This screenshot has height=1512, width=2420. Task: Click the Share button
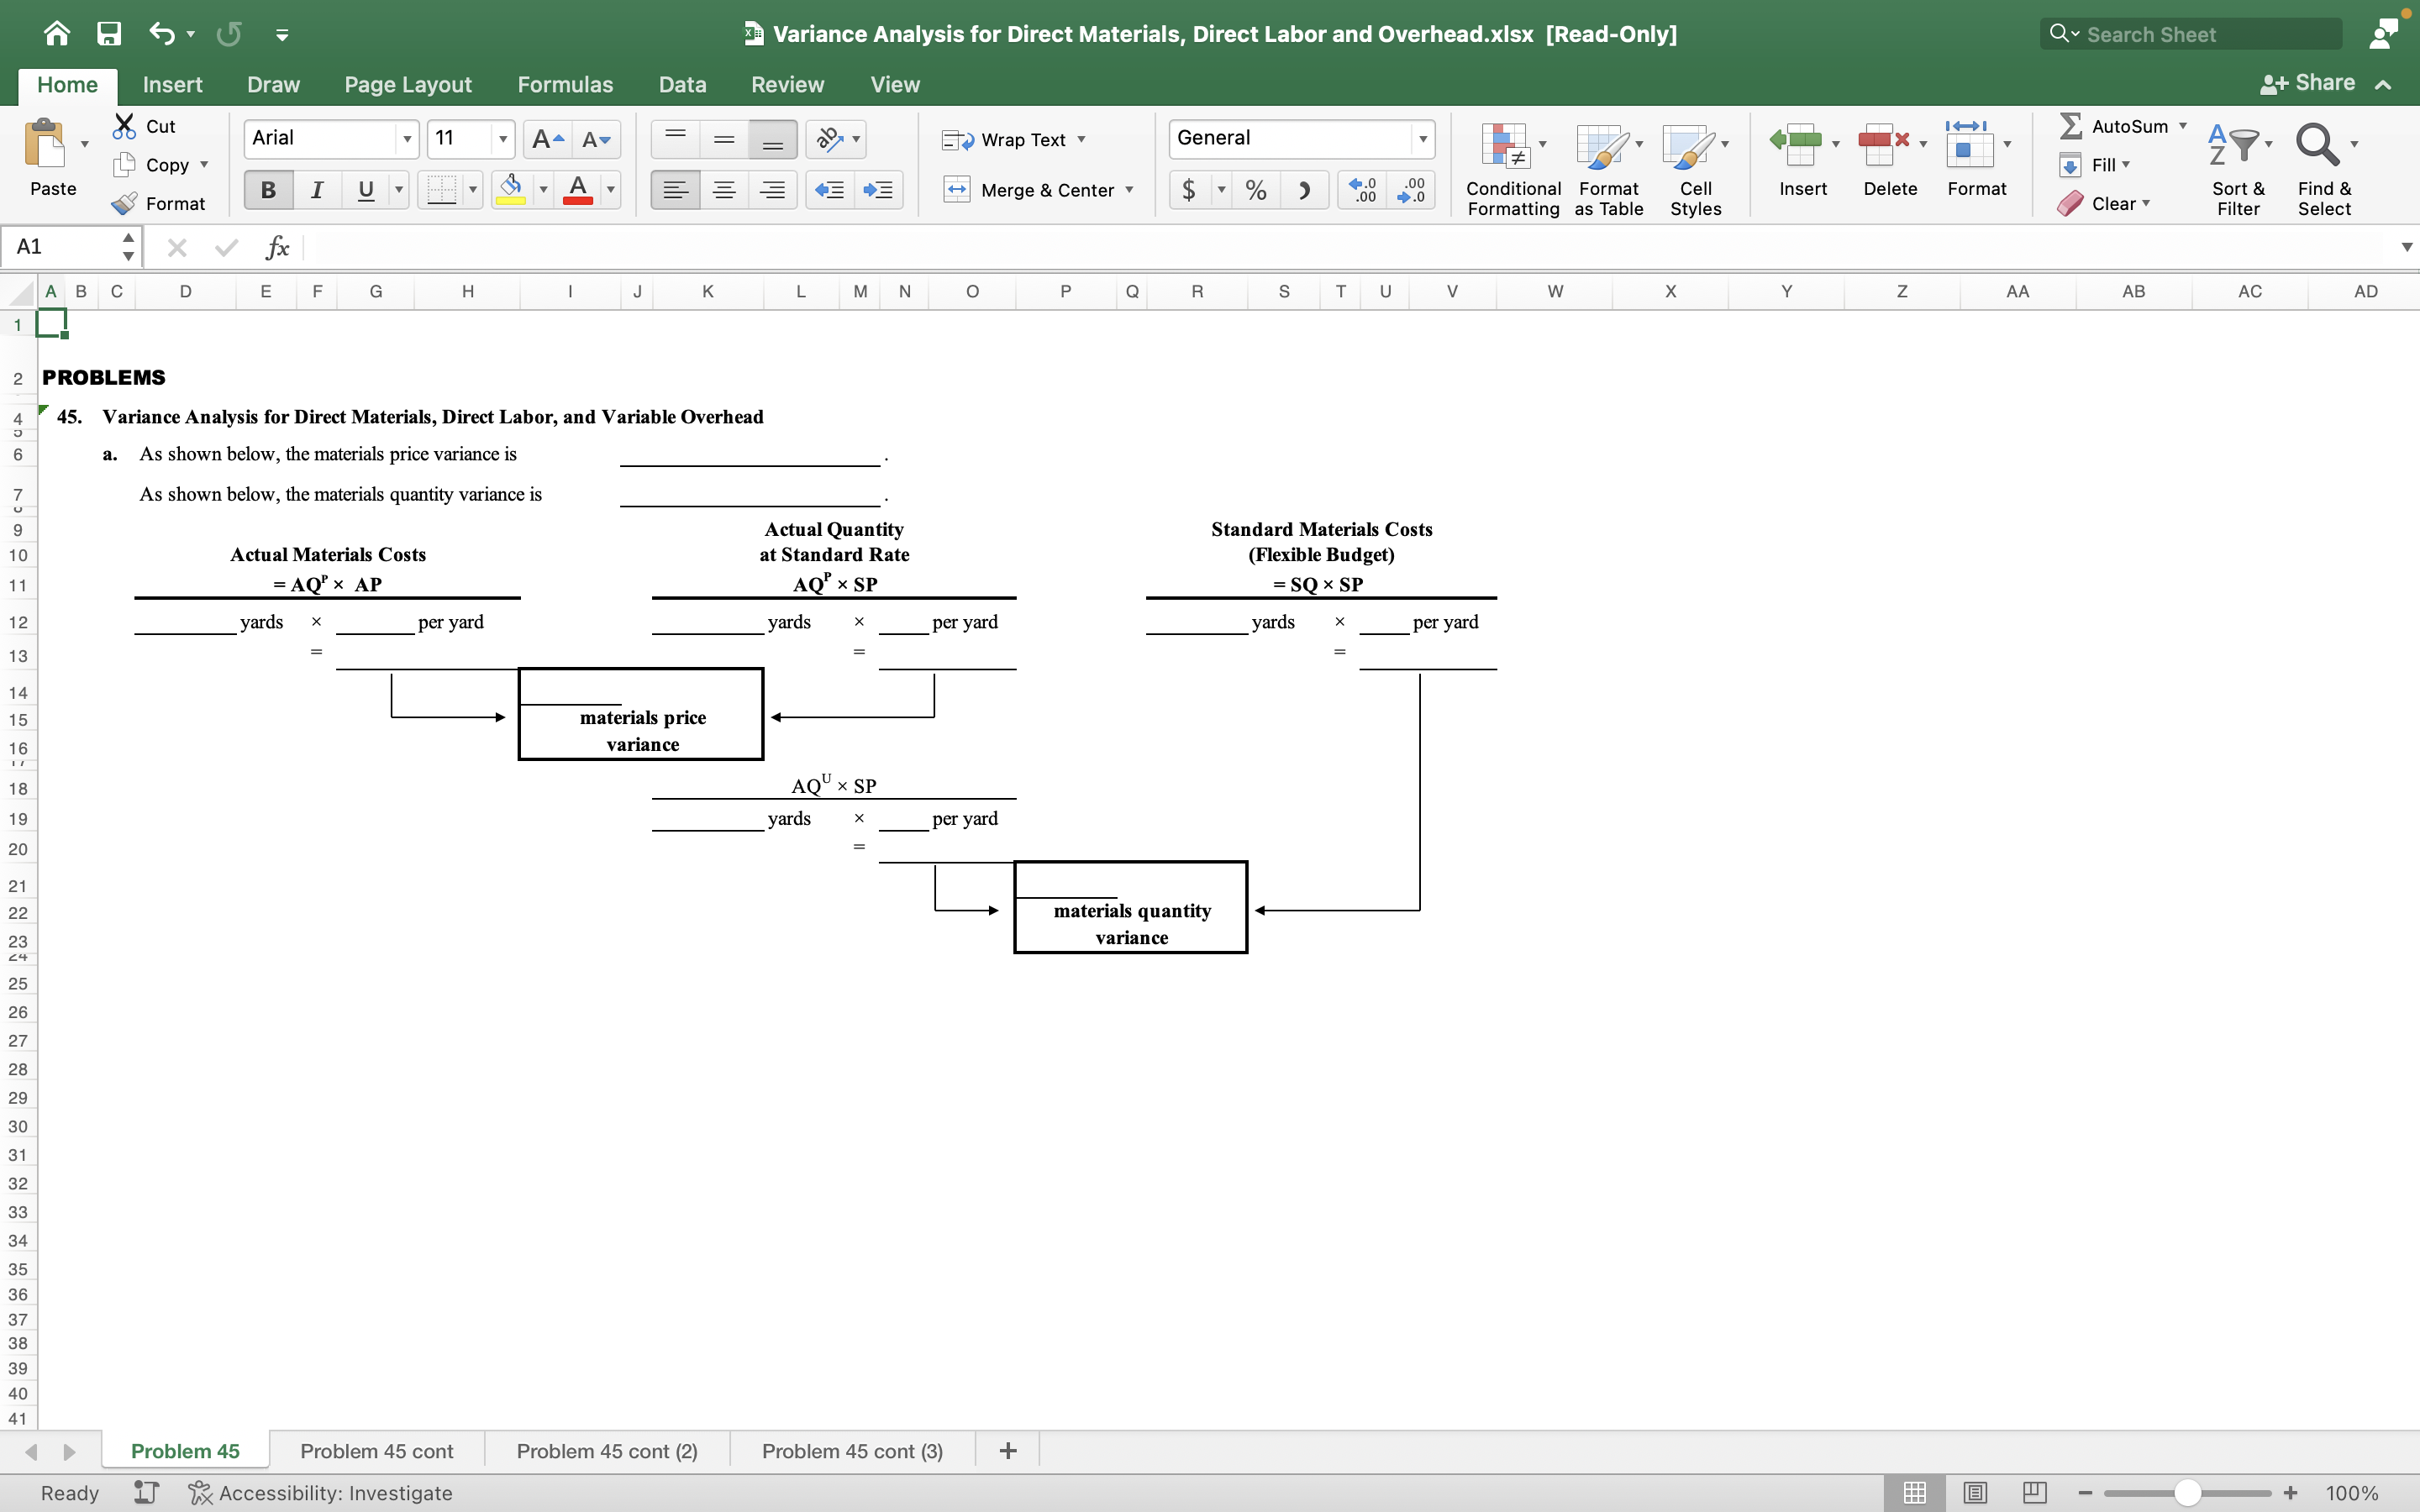[x=2308, y=83]
